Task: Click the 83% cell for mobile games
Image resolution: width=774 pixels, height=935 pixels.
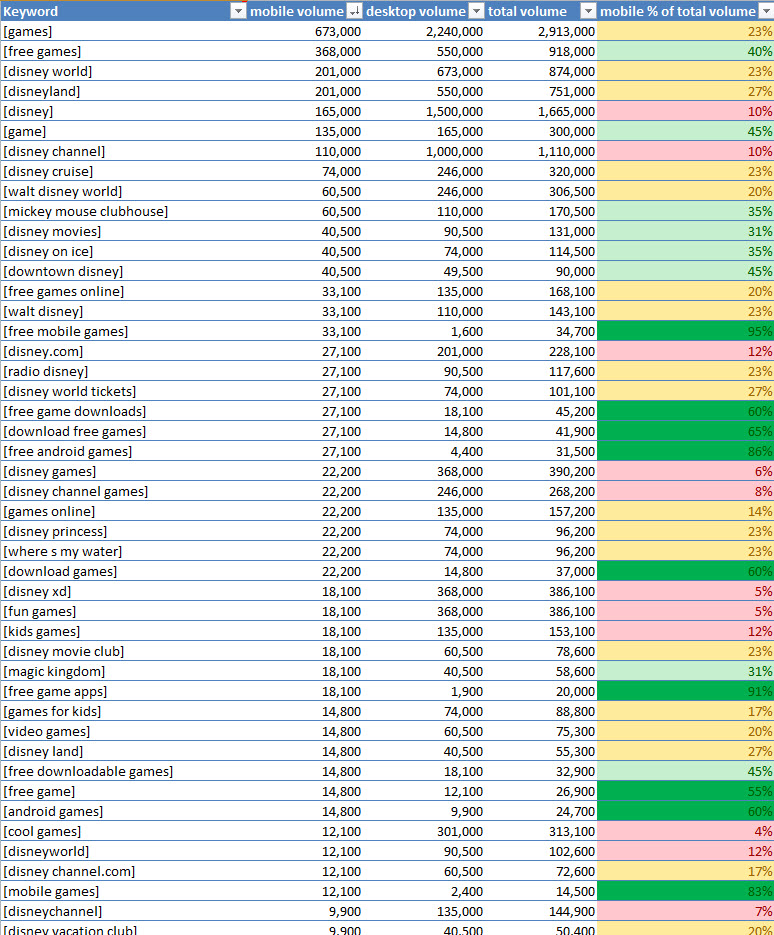Action: click(x=686, y=891)
